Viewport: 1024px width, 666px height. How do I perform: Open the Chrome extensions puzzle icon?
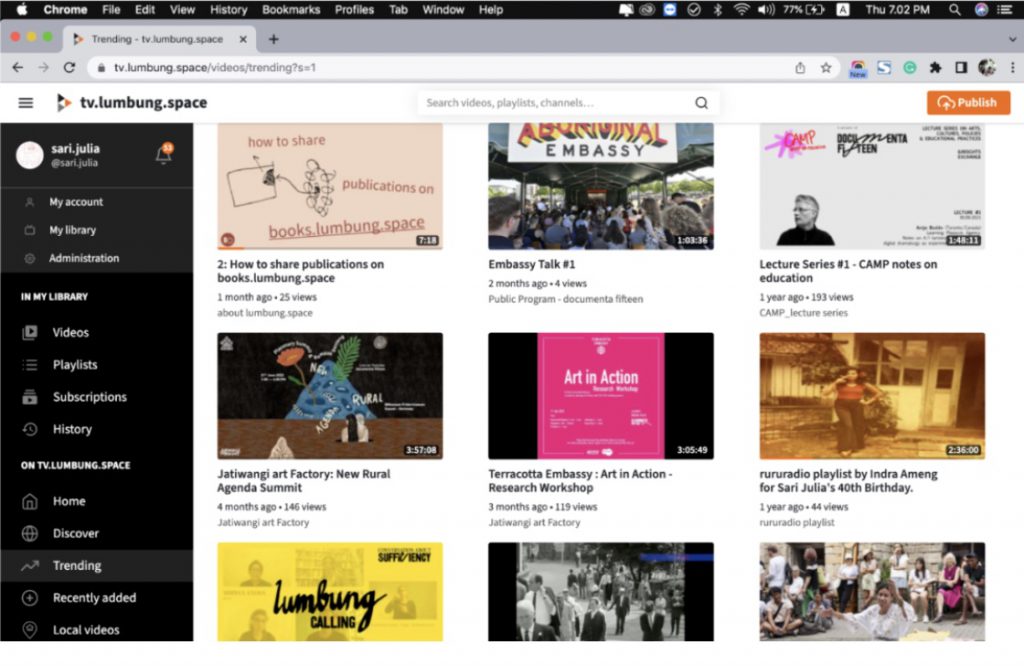tap(935, 67)
